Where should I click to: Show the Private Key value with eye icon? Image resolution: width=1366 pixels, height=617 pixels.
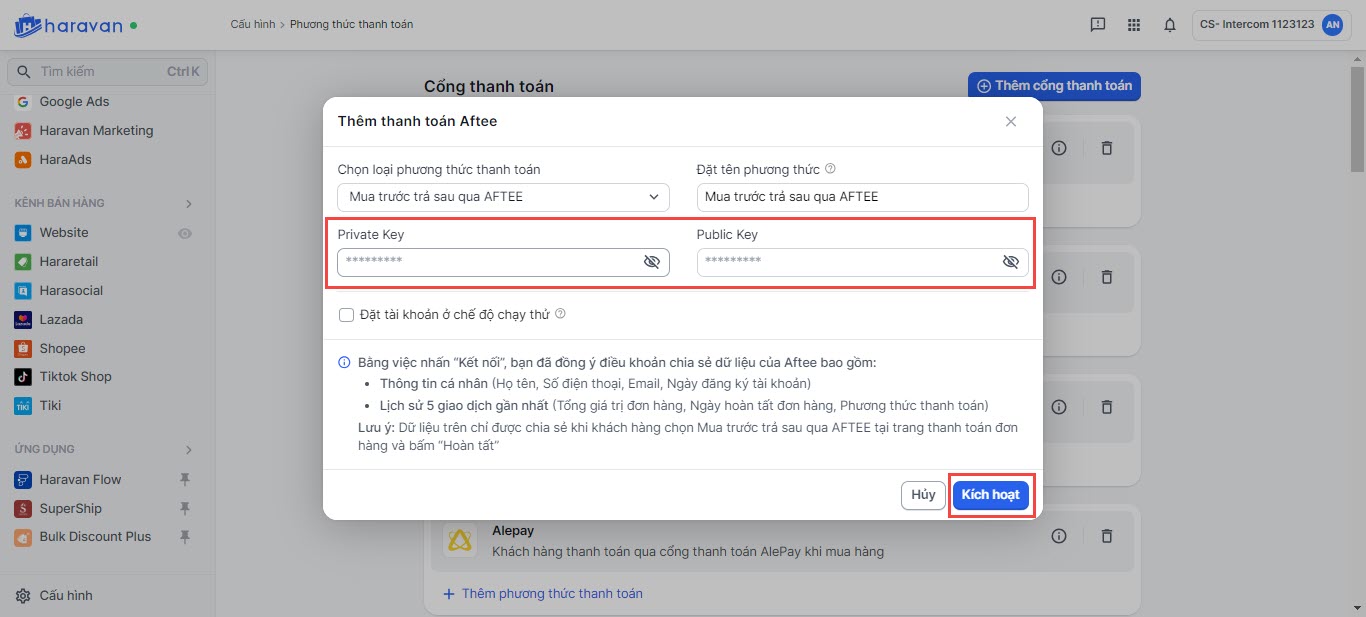click(x=652, y=262)
